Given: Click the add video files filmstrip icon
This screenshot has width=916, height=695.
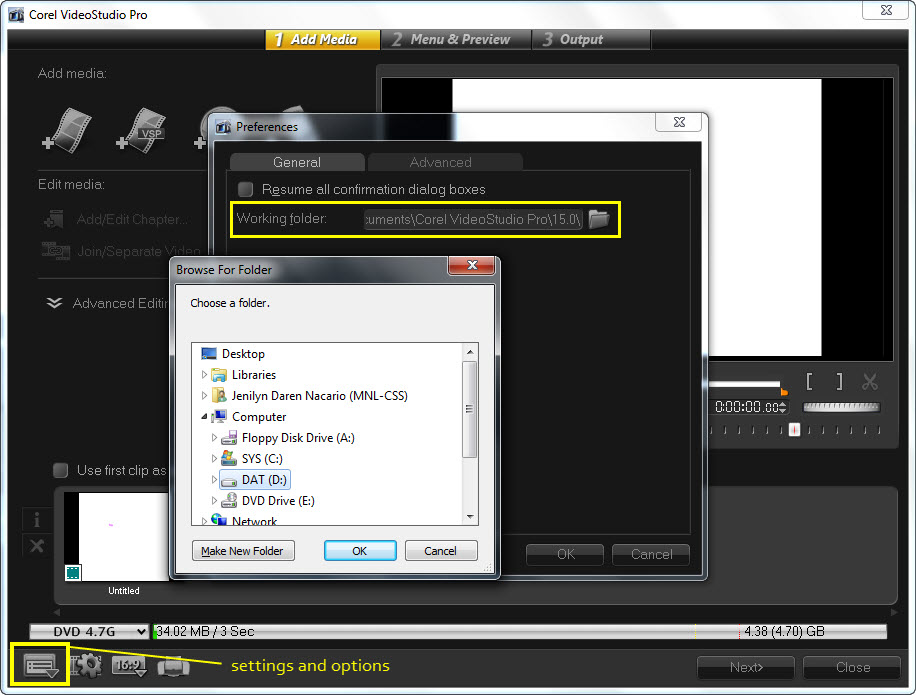Looking at the screenshot, I should point(68,130).
